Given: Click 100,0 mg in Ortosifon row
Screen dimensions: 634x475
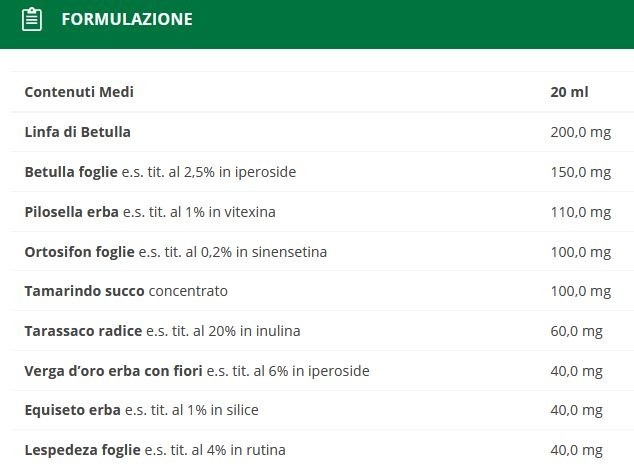Looking at the screenshot, I should pyautogui.click(x=581, y=252).
